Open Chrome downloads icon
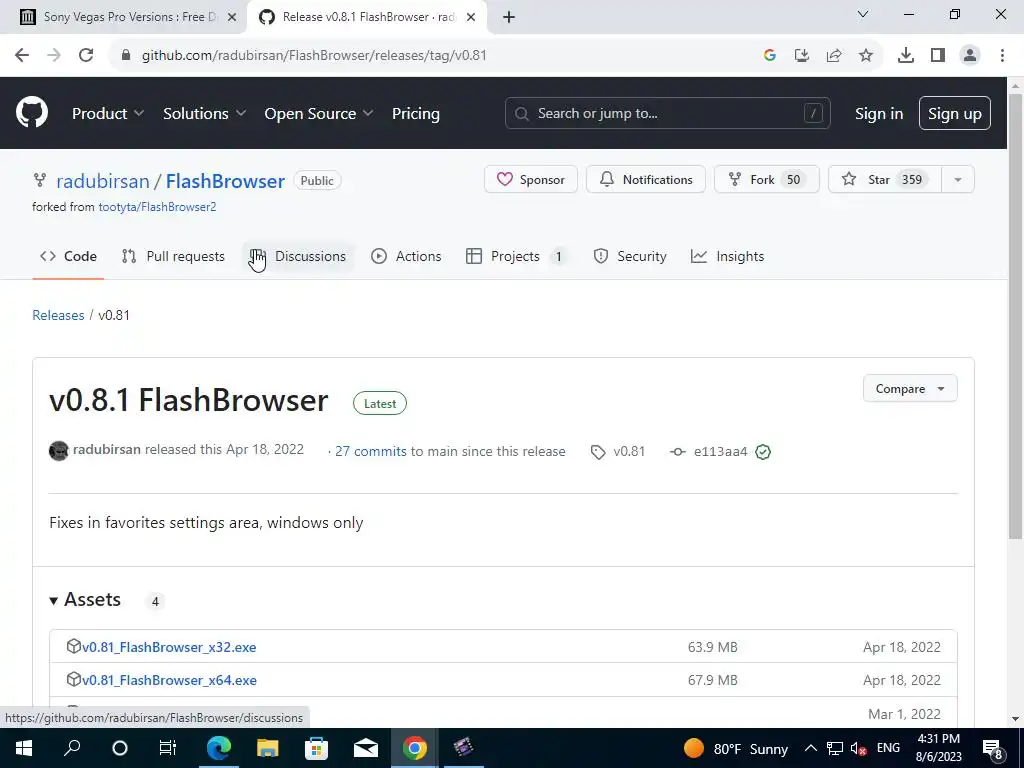1024x768 pixels. 906,56
